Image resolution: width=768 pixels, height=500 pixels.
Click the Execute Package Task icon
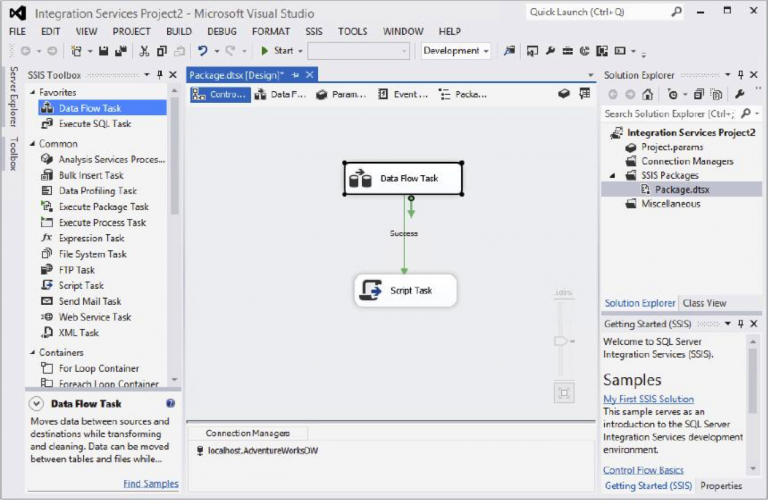(47, 207)
